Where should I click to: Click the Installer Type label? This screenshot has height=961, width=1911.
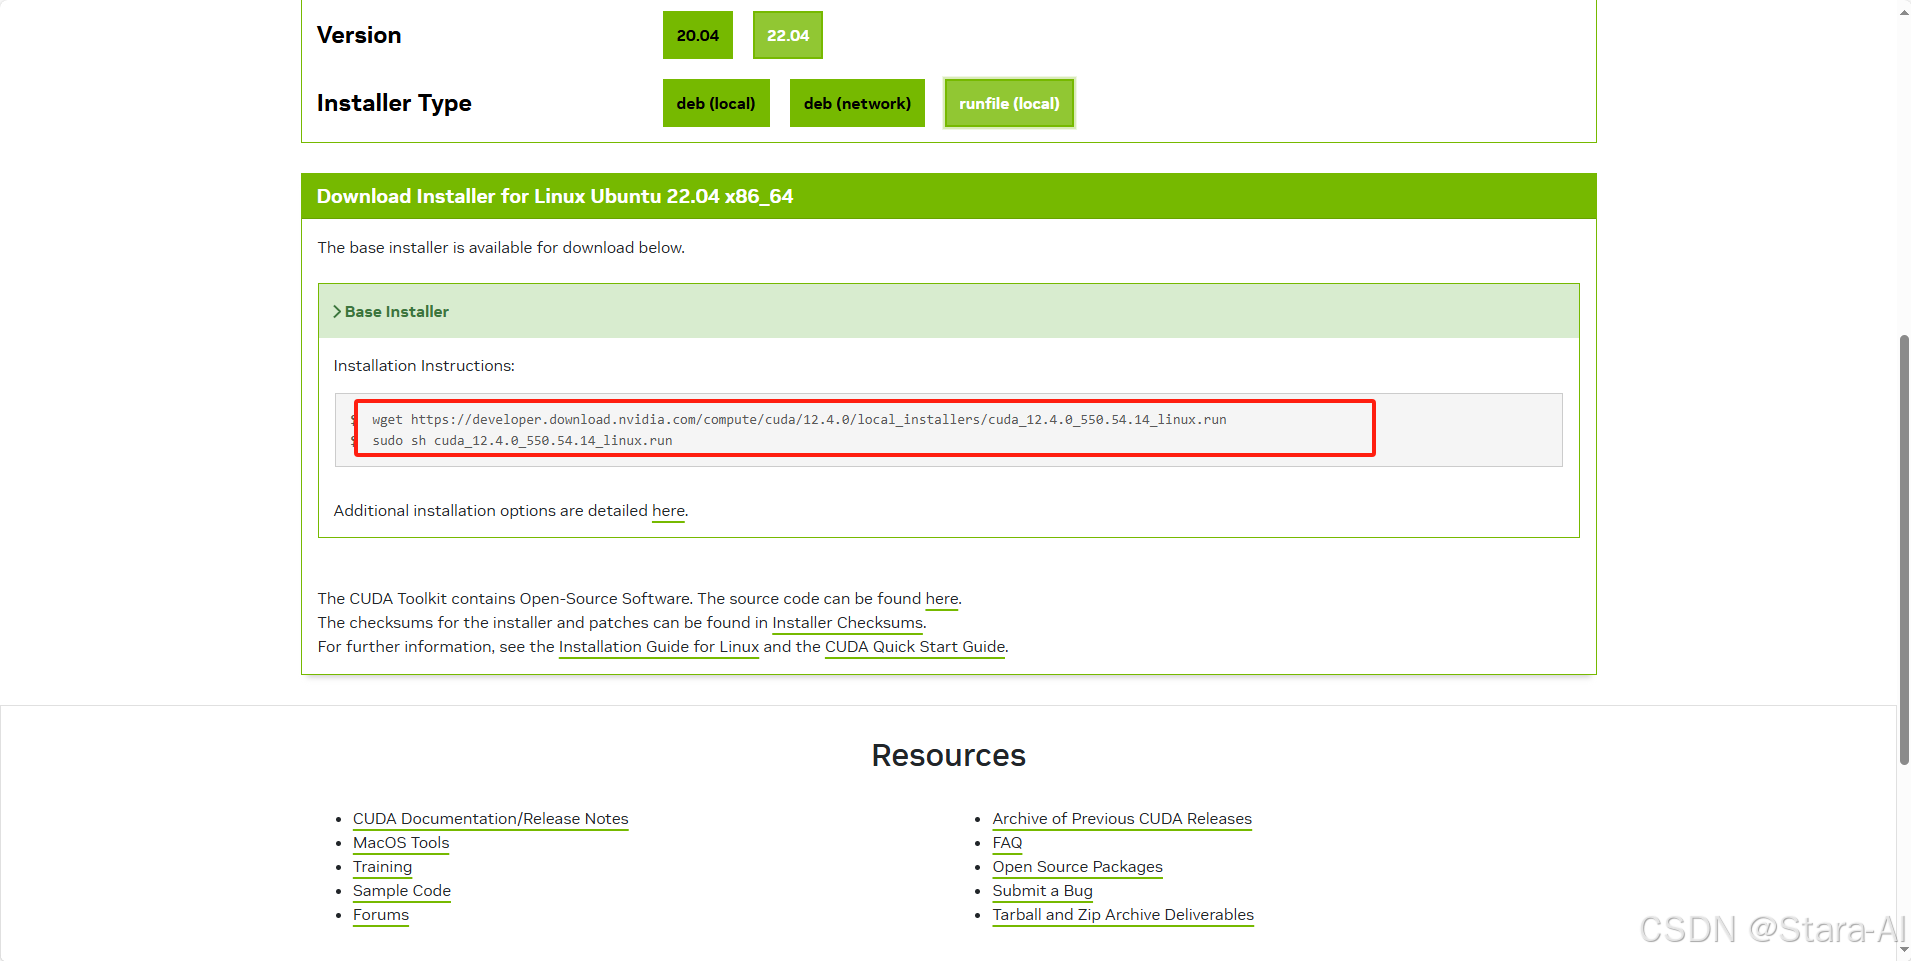(394, 103)
